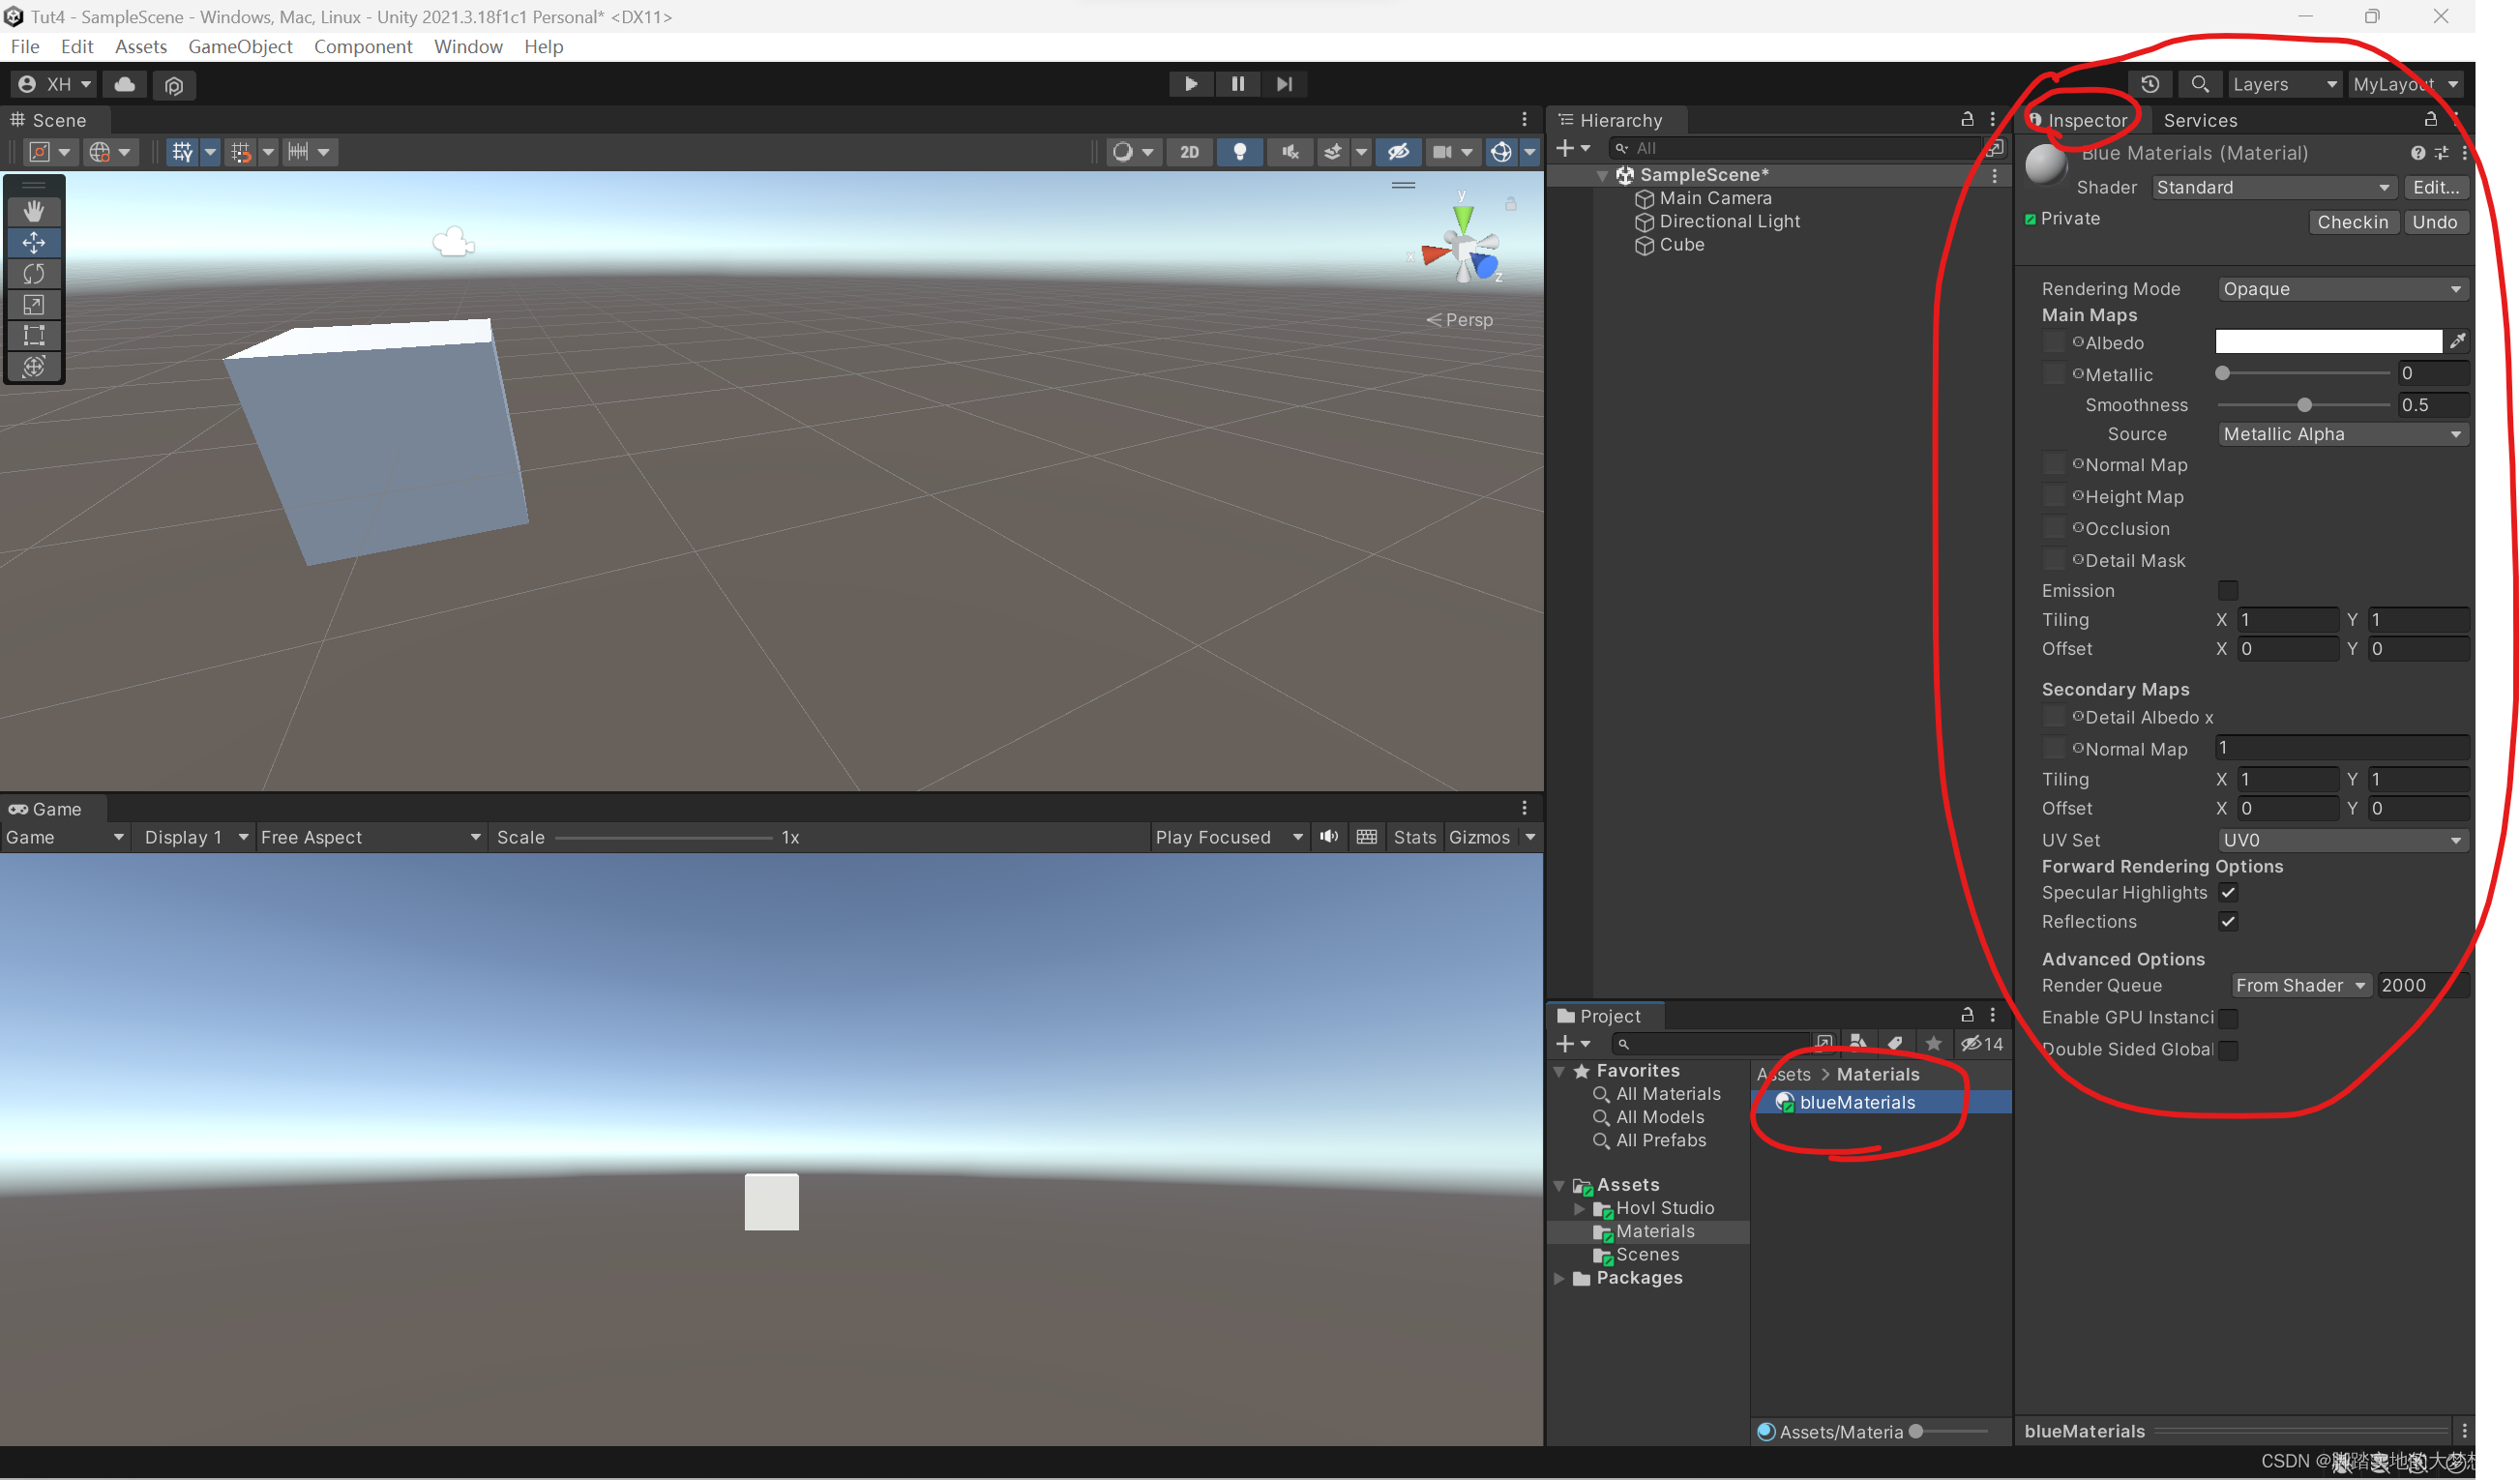Enable GPU Instancing checkbox

2227,1018
